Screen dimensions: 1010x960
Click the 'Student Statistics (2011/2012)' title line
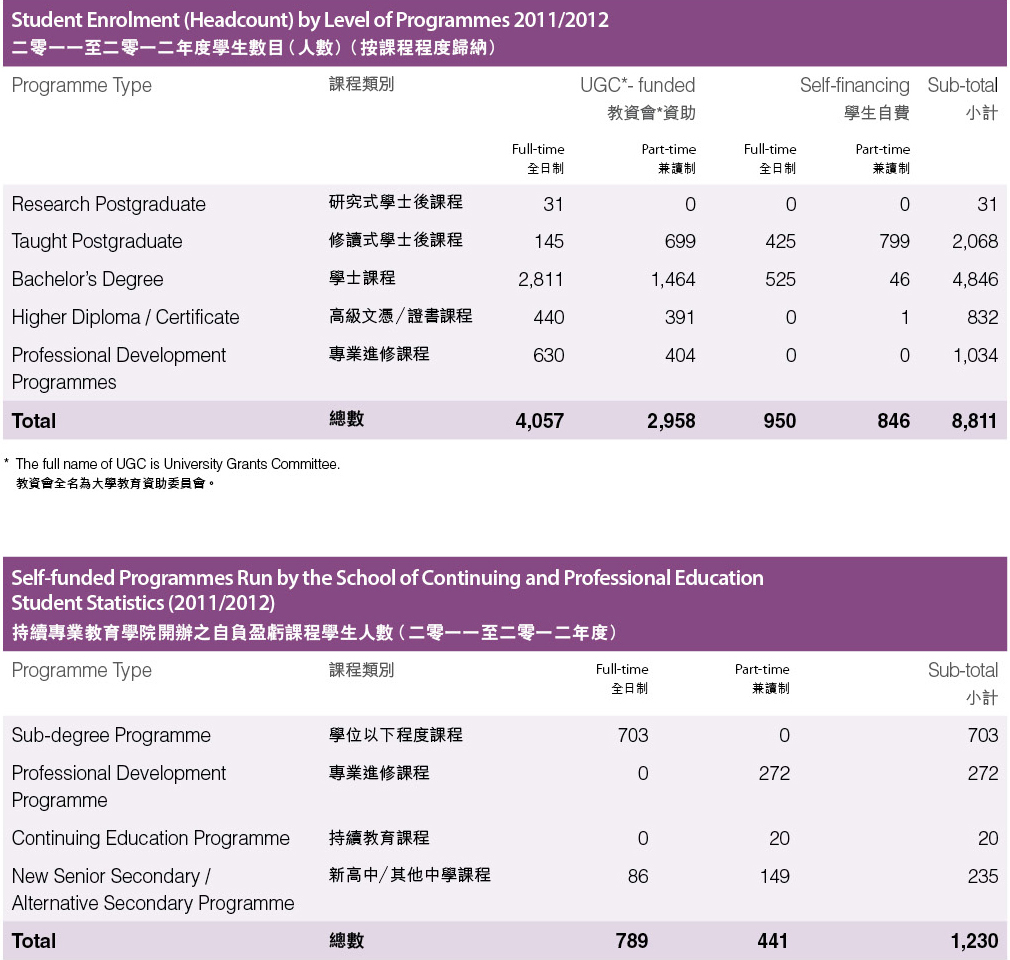(143, 603)
